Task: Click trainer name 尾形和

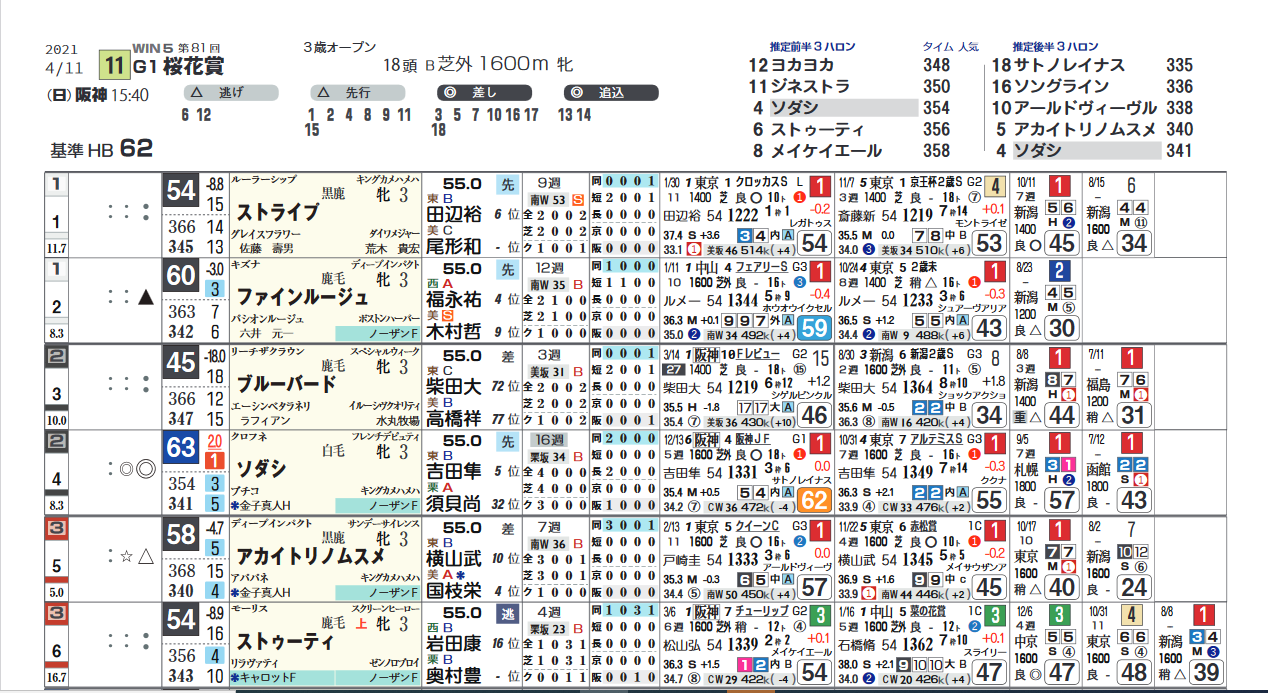Action: click(453, 246)
